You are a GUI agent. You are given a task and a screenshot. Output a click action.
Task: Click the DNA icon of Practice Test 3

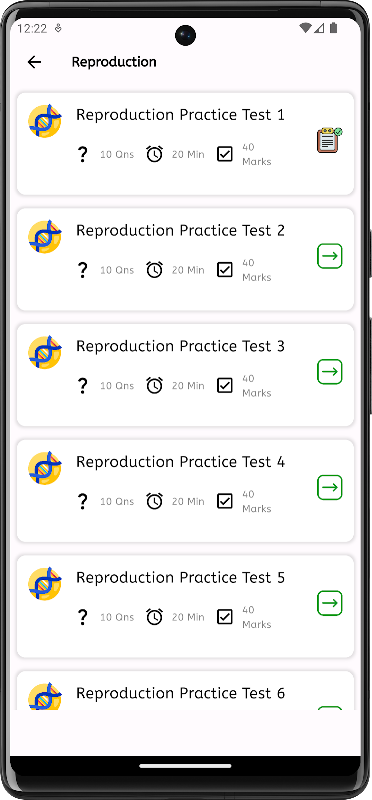pyautogui.click(x=45, y=353)
